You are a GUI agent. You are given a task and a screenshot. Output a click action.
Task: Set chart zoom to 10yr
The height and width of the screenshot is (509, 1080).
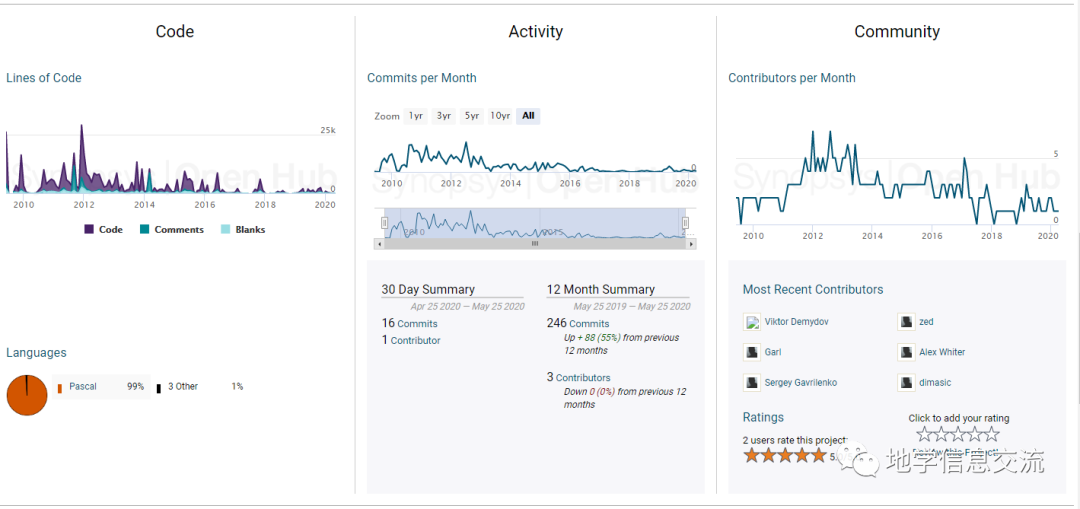[x=500, y=116]
